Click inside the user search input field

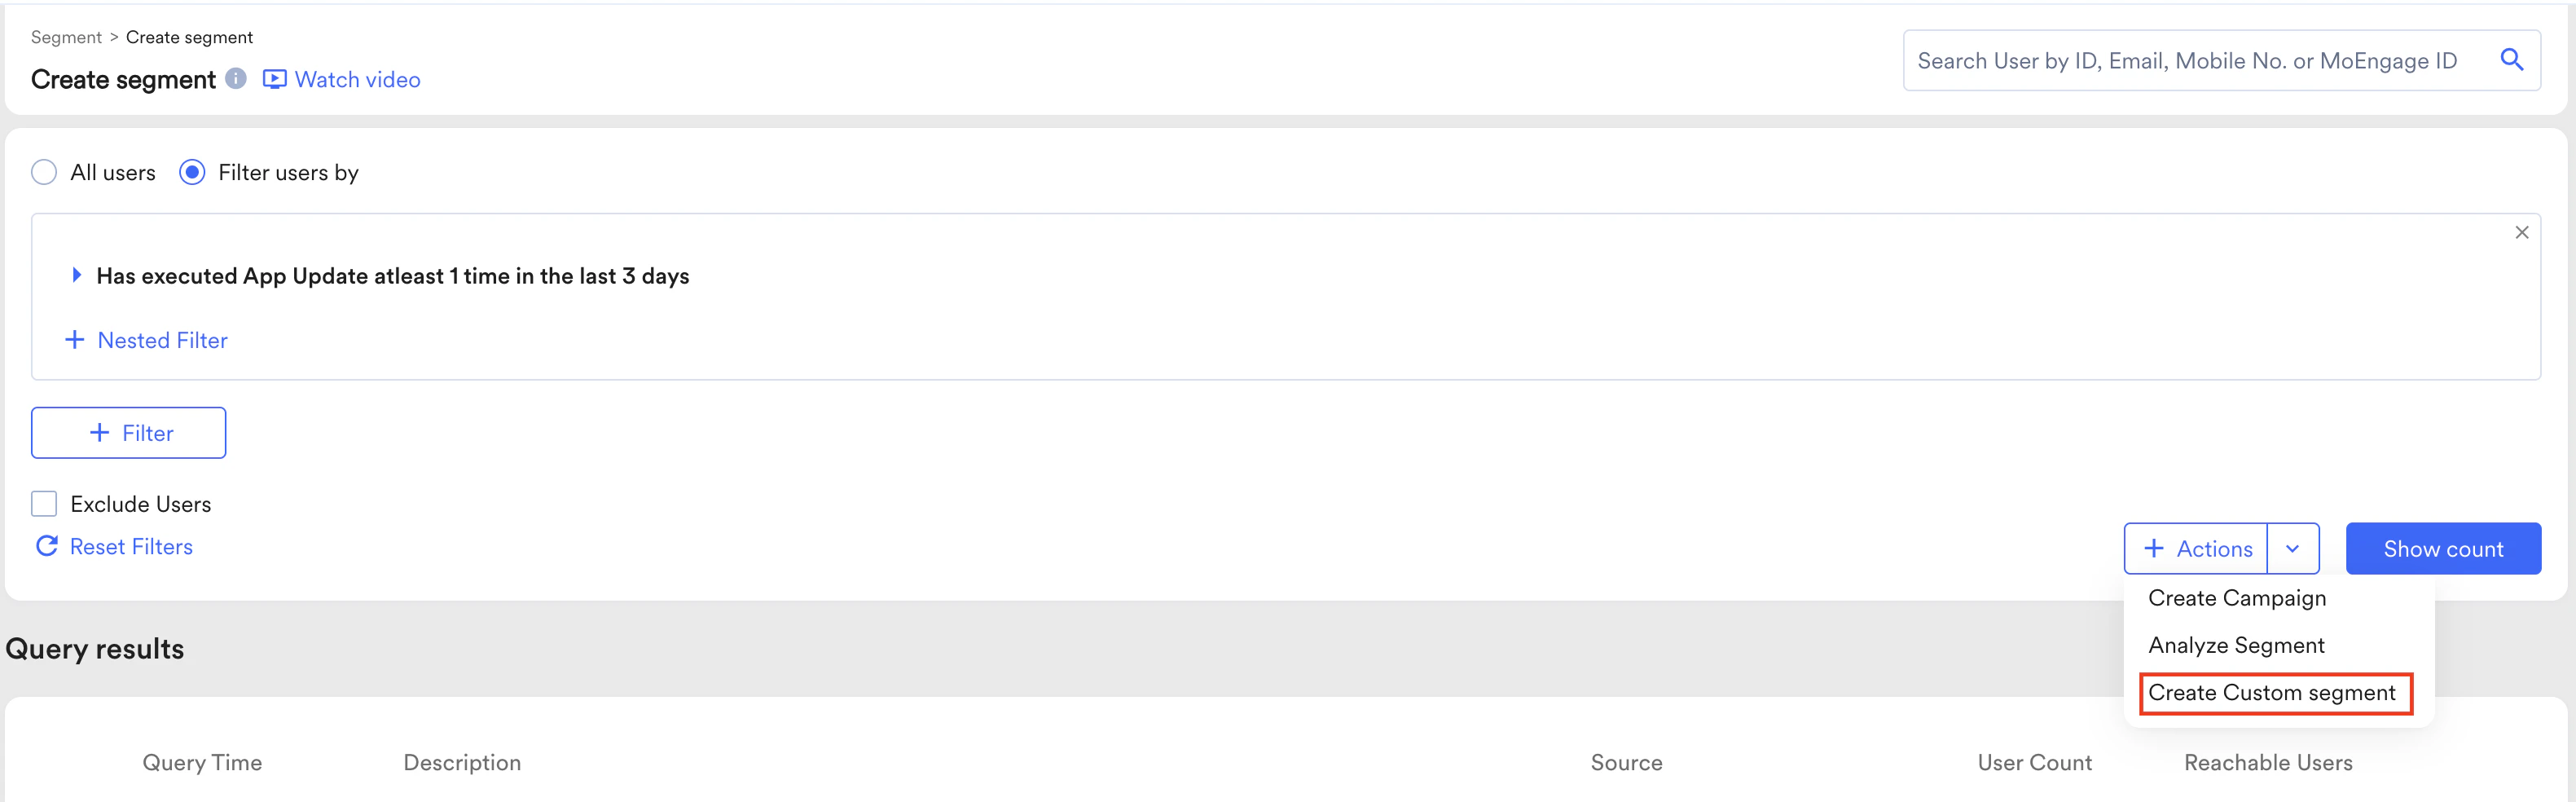(x=2150, y=60)
